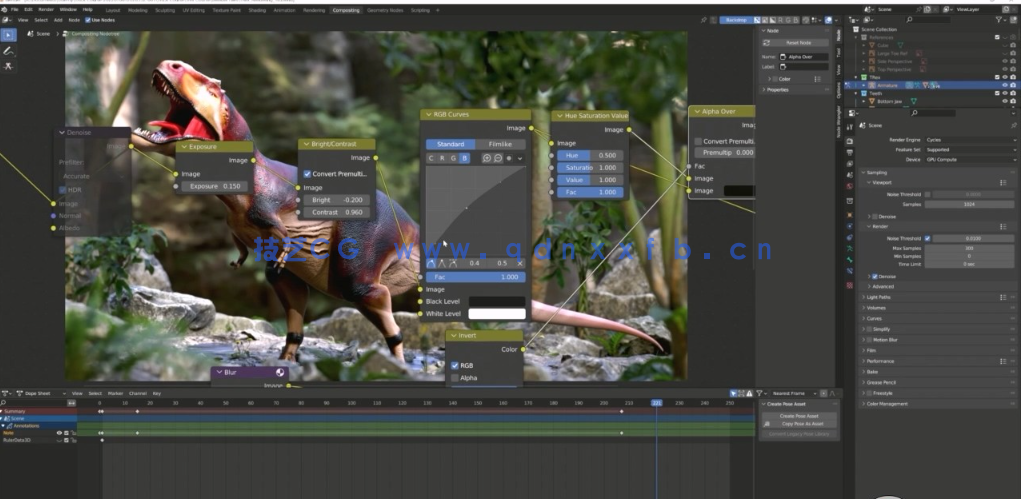Open Light Paths presets list icon
The height and width of the screenshot is (499, 1022).
[1003, 297]
